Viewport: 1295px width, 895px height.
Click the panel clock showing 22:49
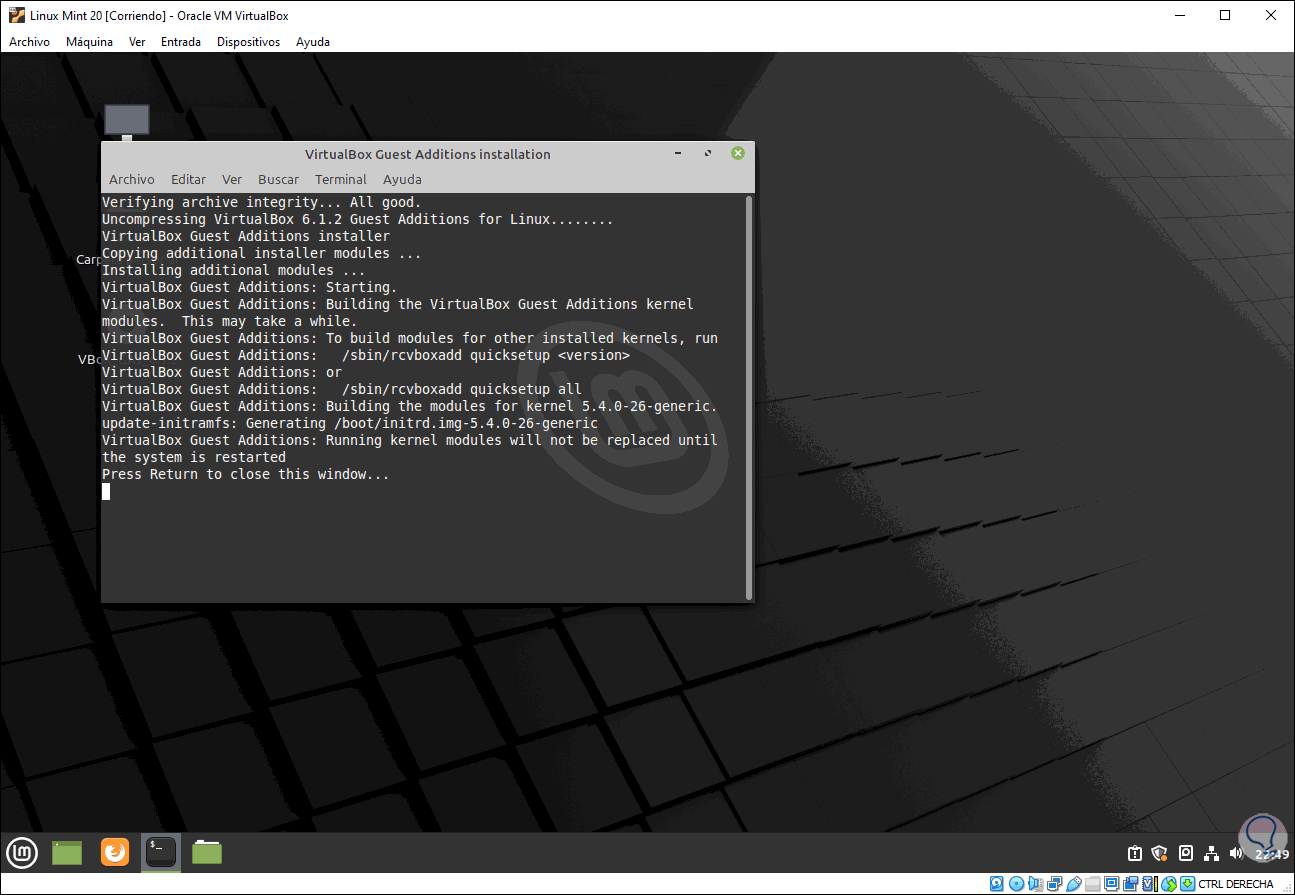(x=1271, y=854)
